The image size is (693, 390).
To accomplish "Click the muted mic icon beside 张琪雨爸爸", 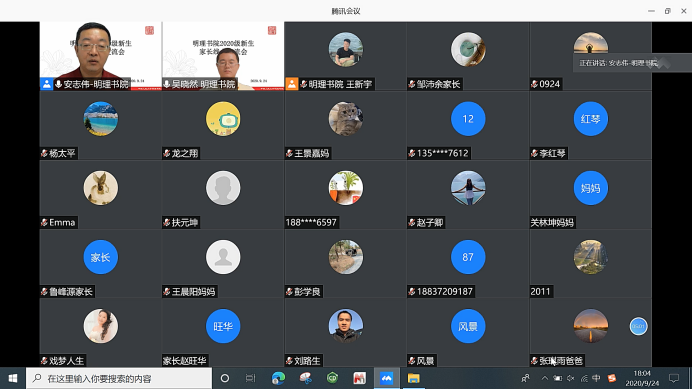I will (534, 361).
